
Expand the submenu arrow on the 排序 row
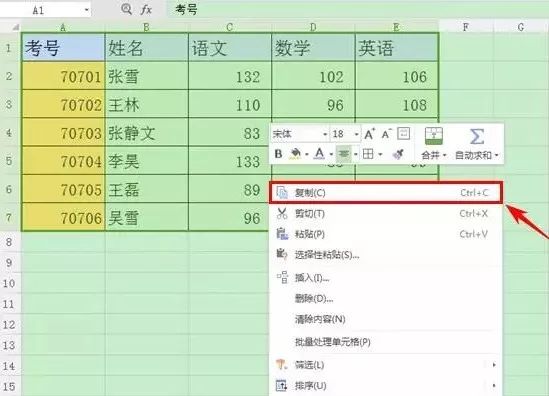494,386
